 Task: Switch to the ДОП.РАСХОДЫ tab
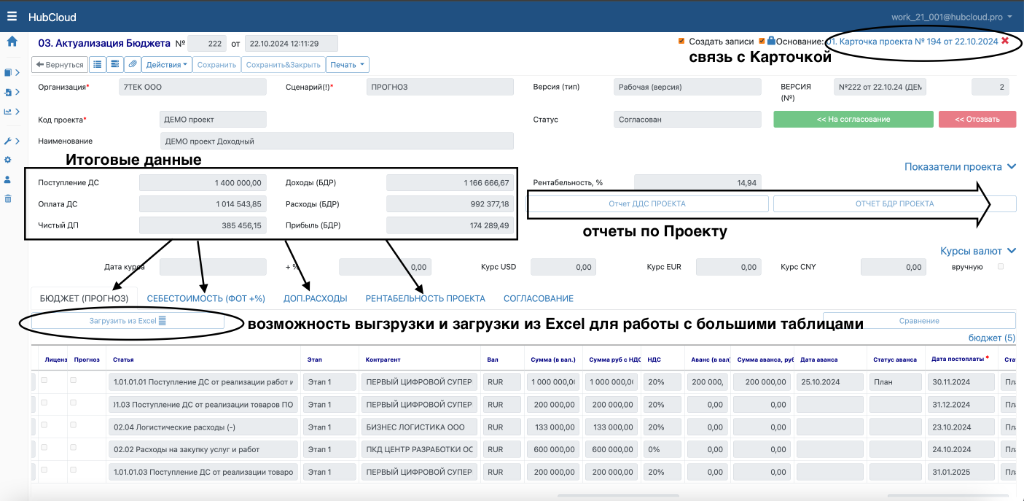pyautogui.click(x=315, y=298)
